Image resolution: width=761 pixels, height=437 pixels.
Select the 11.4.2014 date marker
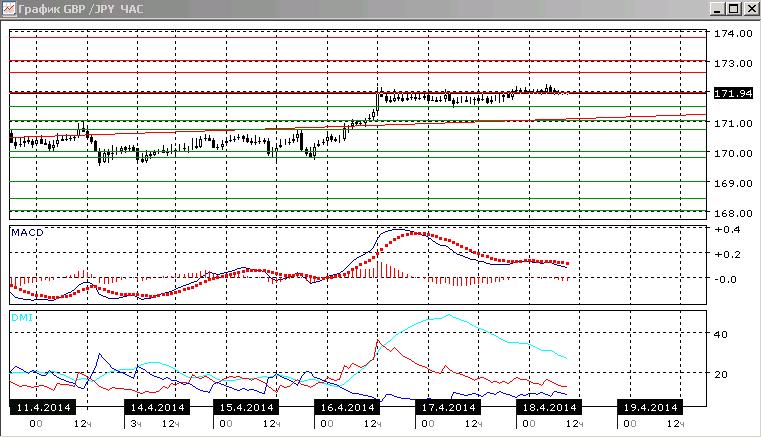coord(43,407)
